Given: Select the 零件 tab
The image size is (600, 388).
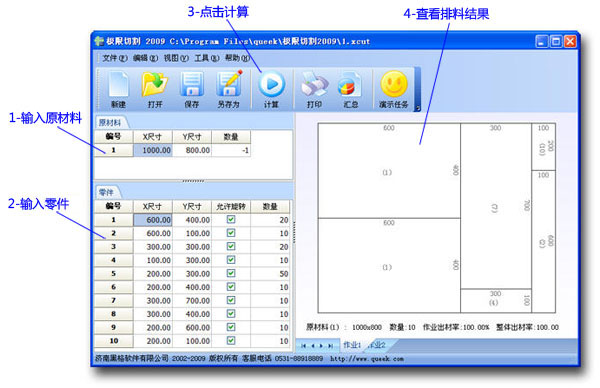Looking at the screenshot, I should click(107, 192).
